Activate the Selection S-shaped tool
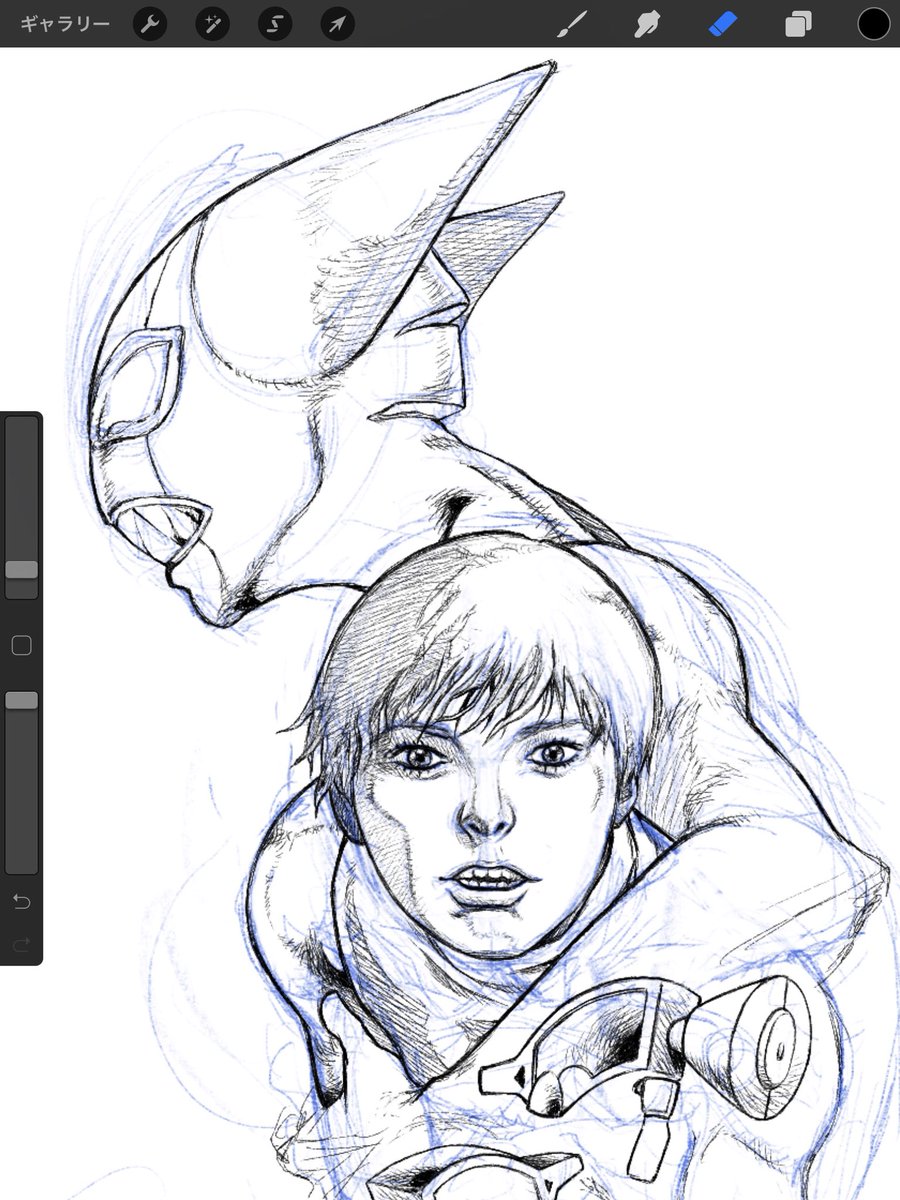Viewport: 900px width, 1200px height. (275, 24)
